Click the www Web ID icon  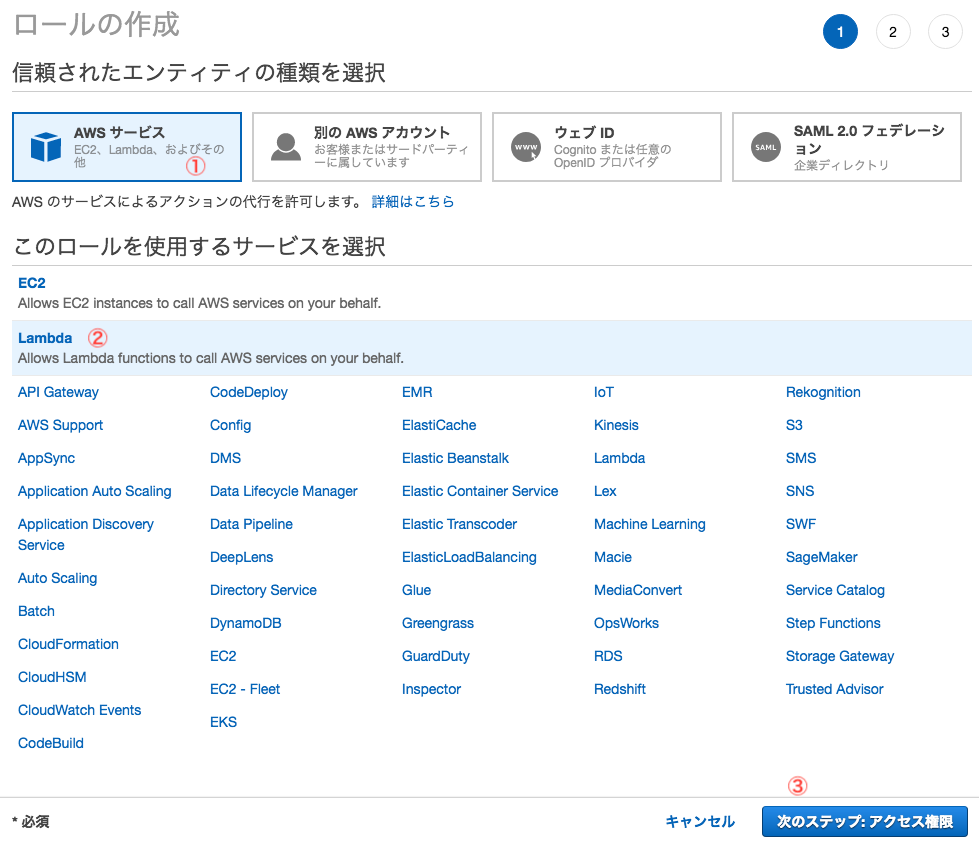(x=526, y=147)
